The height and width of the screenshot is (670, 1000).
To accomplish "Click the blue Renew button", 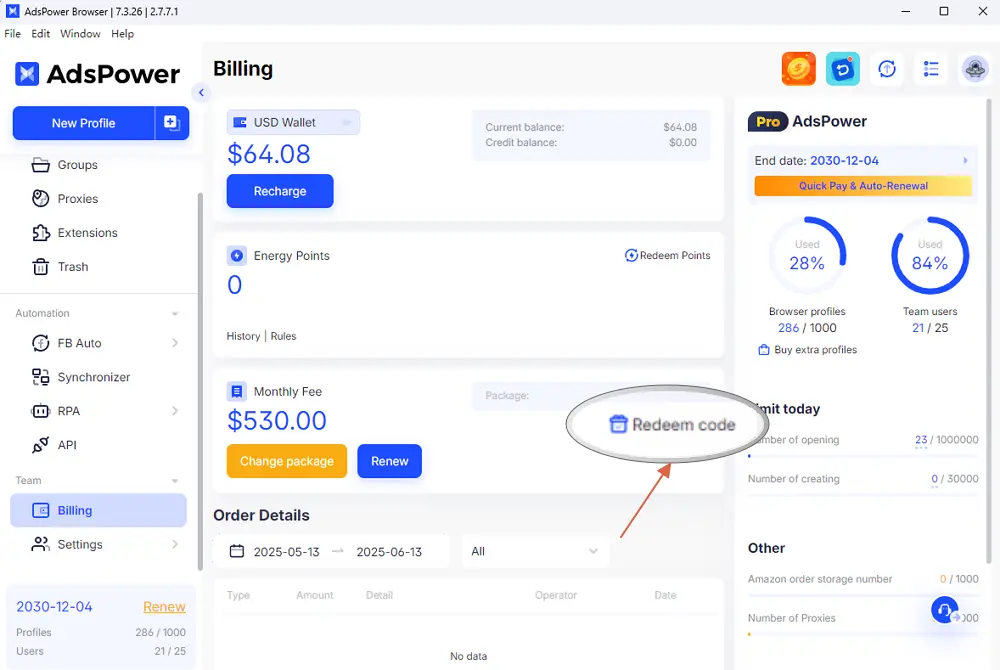I will point(390,461).
